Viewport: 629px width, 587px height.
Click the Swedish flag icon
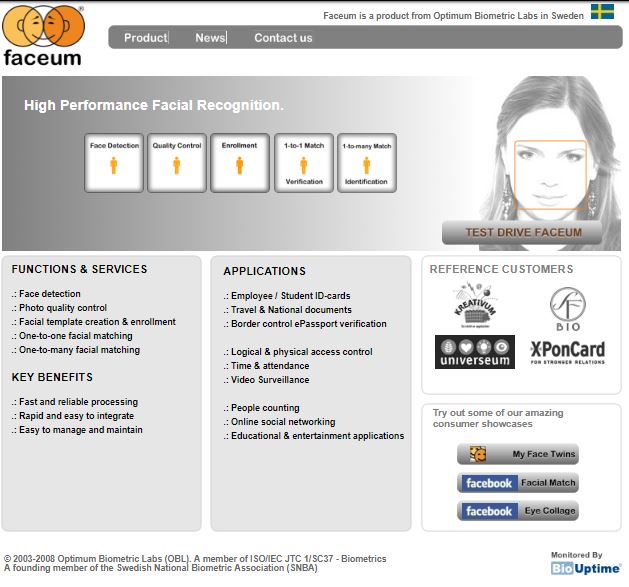click(x=603, y=12)
